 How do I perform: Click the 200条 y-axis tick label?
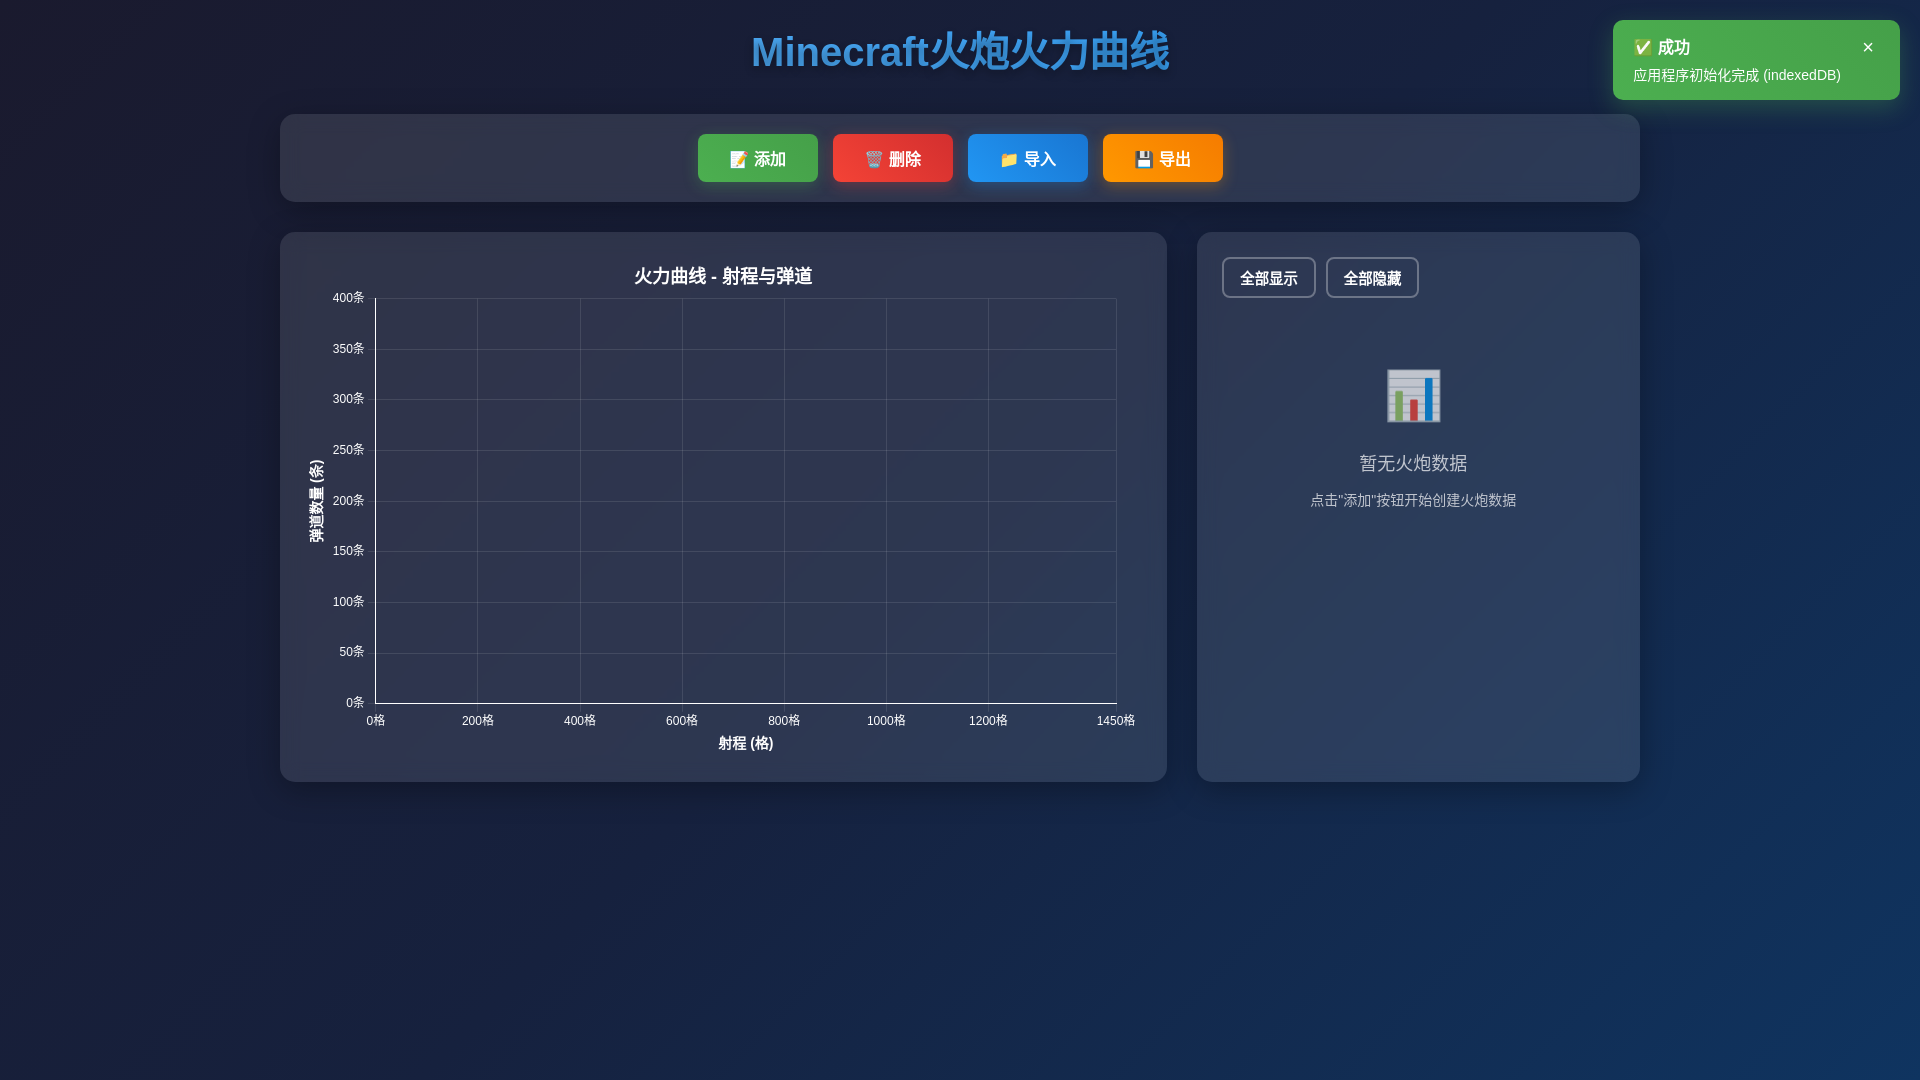pyautogui.click(x=348, y=501)
